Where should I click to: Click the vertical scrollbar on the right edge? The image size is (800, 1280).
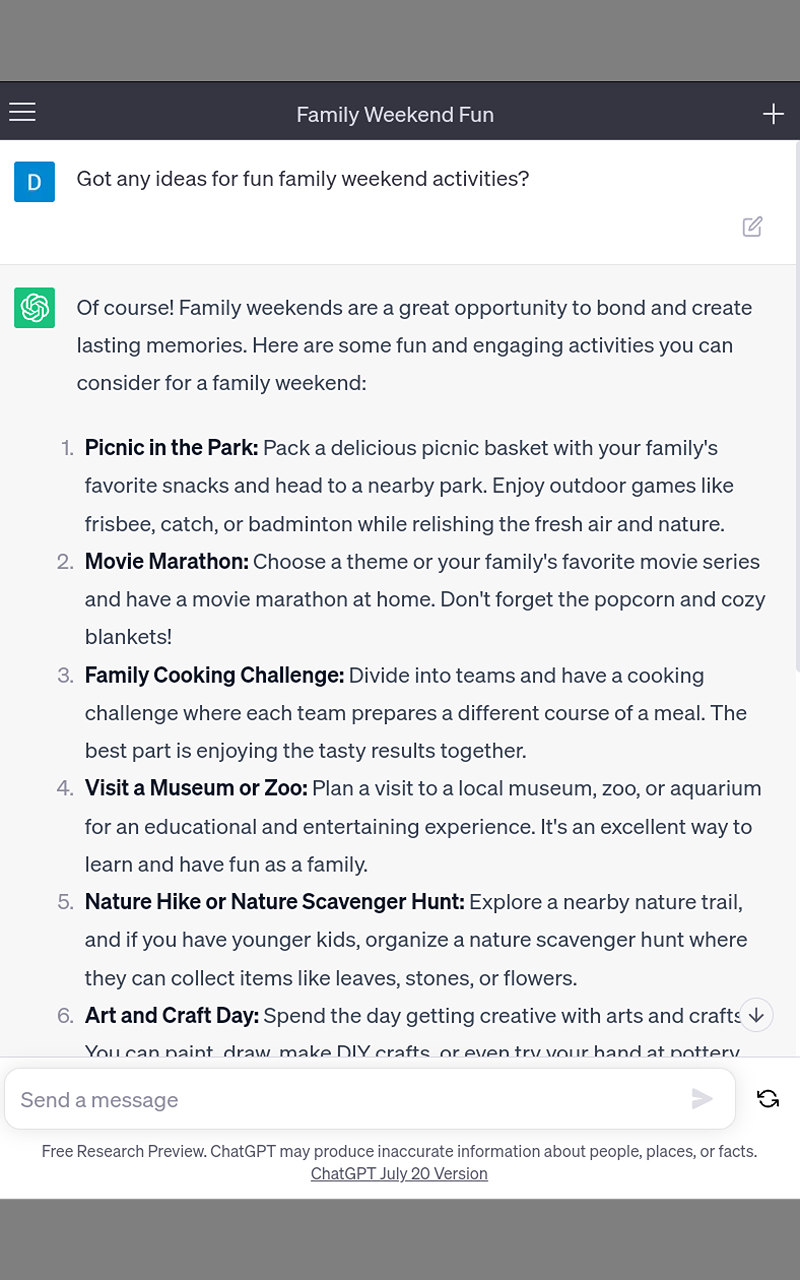coord(796,400)
